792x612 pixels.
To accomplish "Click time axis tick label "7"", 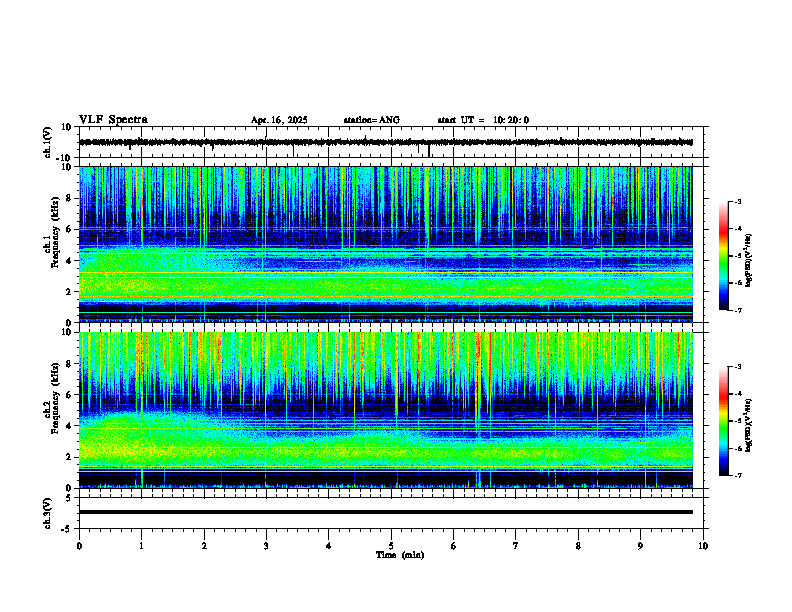I will click(x=516, y=546).
